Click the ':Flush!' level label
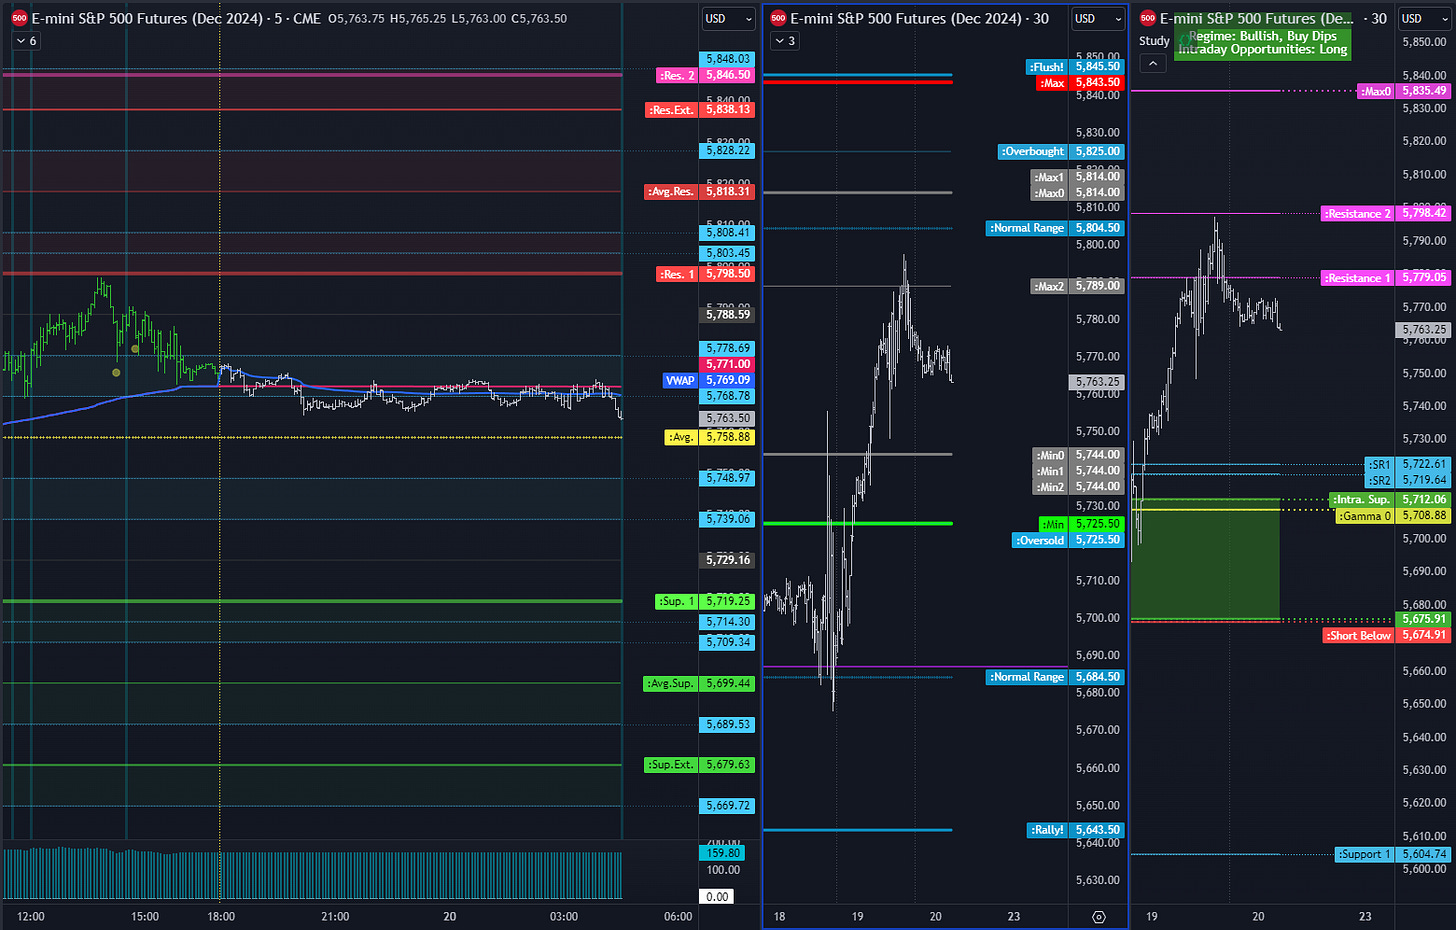Viewport: 1456px width, 930px height. point(1047,67)
